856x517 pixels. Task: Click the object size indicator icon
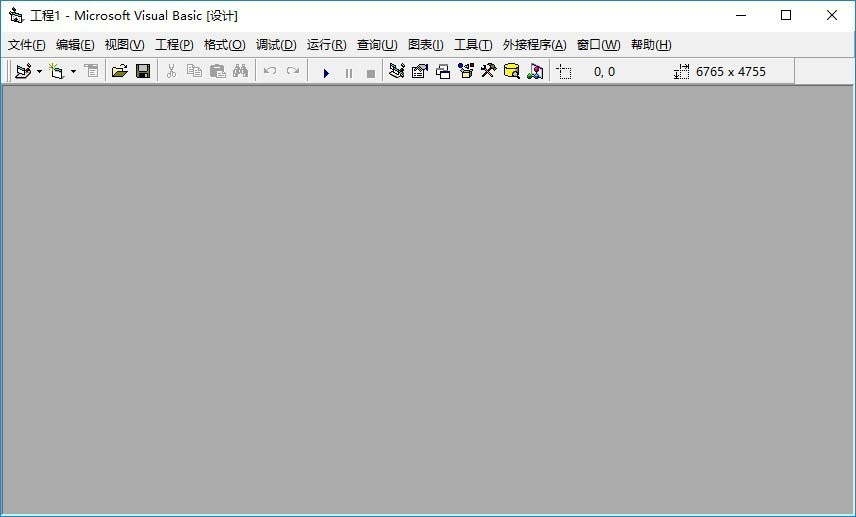681,72
